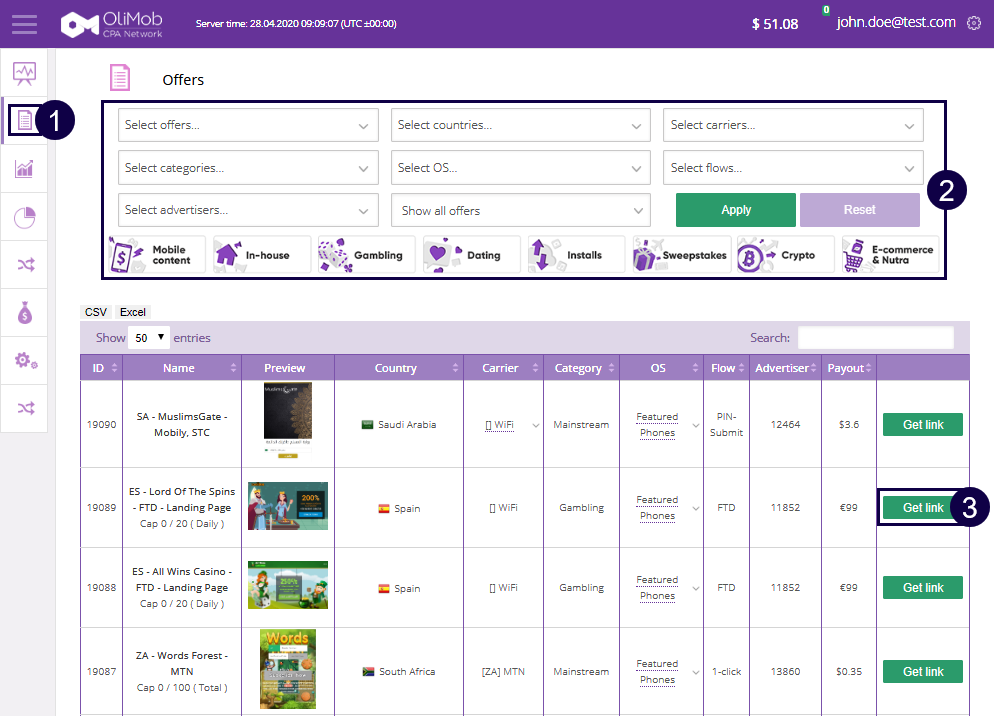Open the entries-per-page dropdown
The image size is (994, 716).
point(149,338)
